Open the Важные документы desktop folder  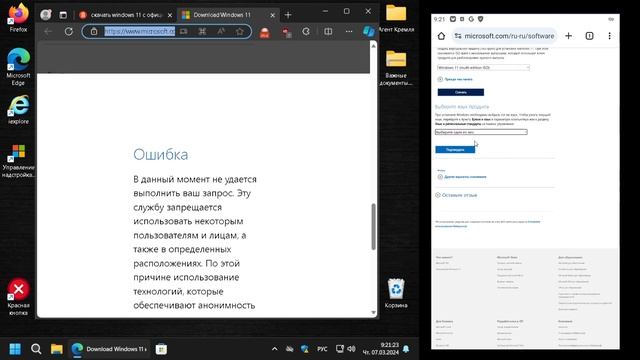tap(396, 68)
